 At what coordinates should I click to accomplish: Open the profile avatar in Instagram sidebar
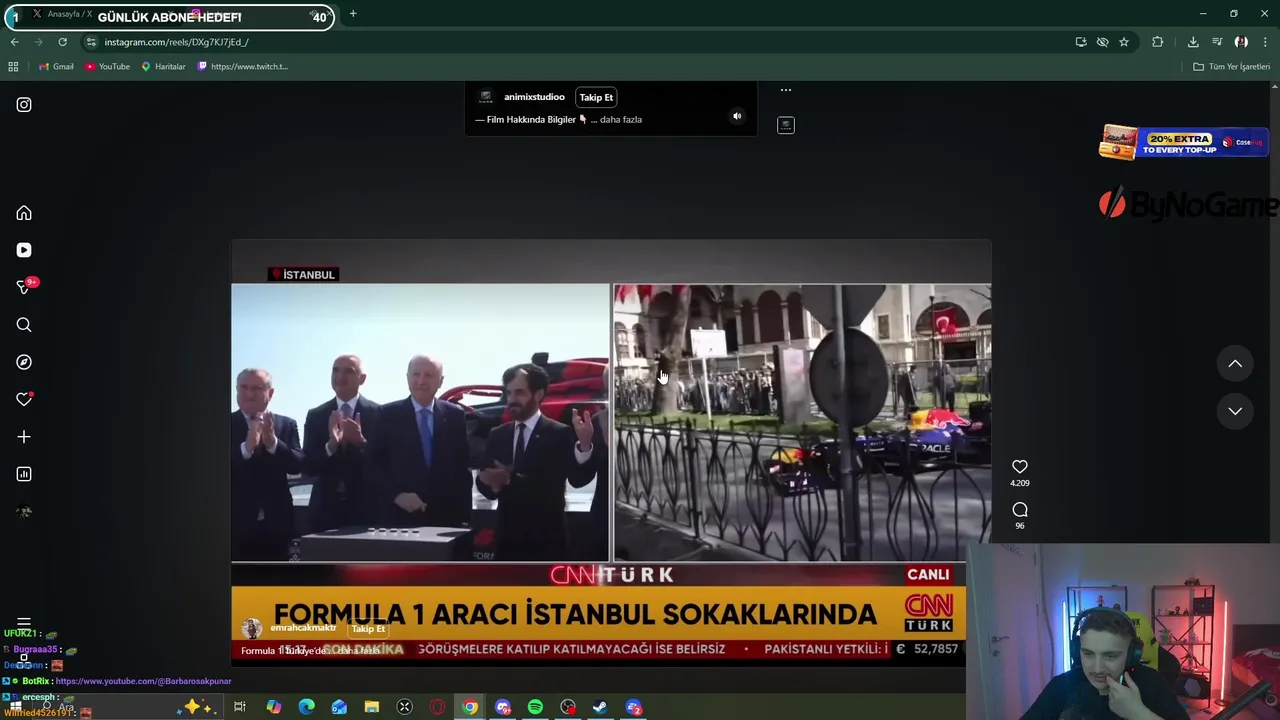tap(24, 512)
